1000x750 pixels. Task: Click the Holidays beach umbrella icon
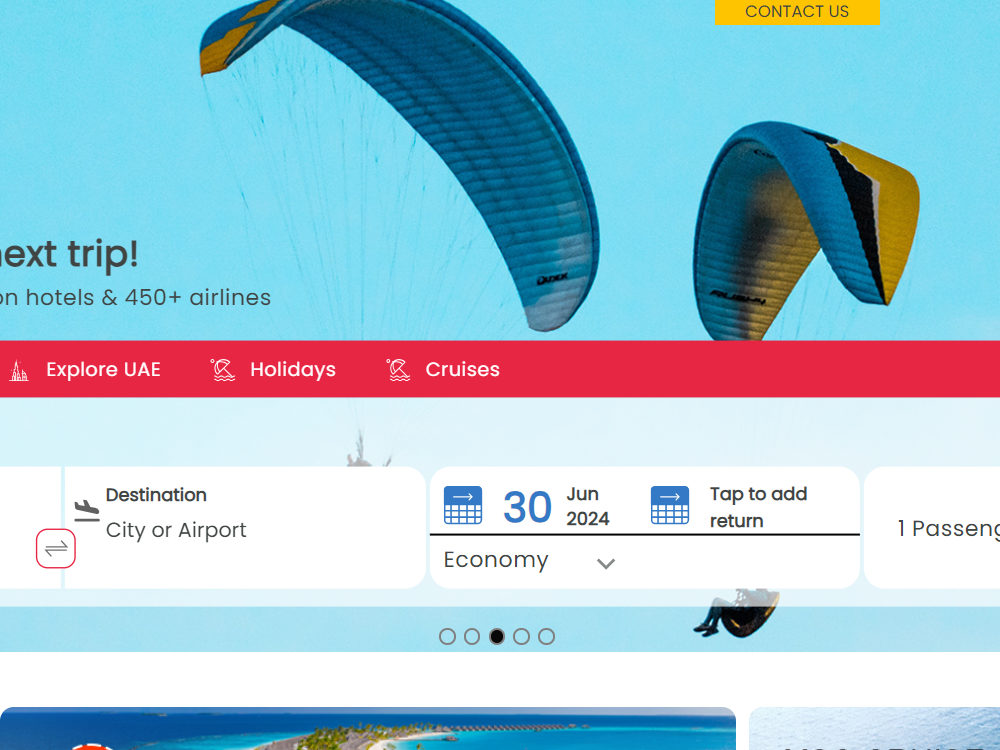223,370
